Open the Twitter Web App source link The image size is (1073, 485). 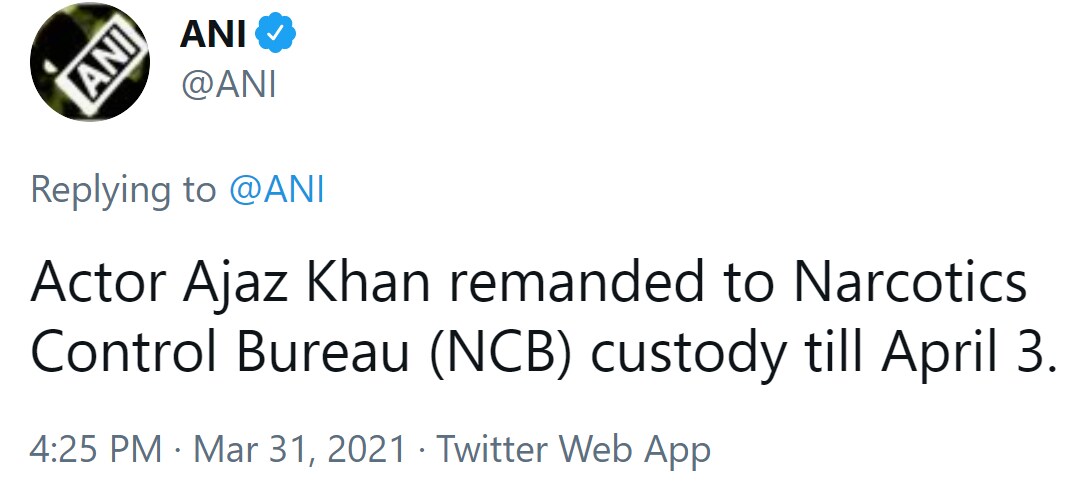[573, 451]
